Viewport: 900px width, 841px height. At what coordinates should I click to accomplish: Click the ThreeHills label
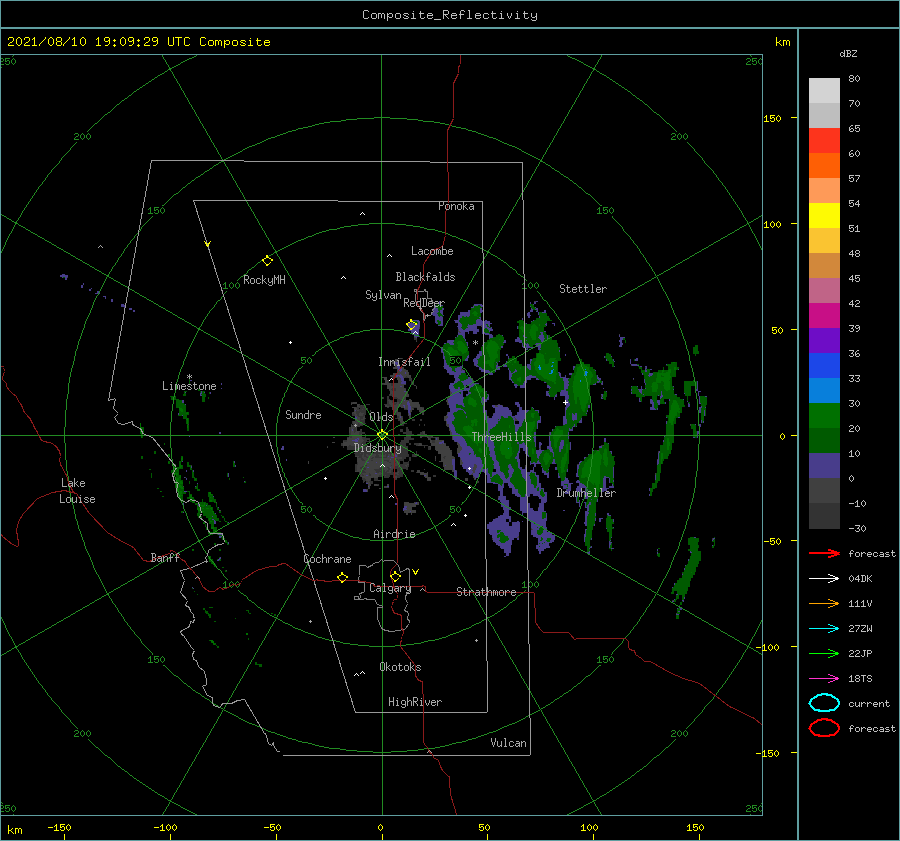[x=501, y=437]
